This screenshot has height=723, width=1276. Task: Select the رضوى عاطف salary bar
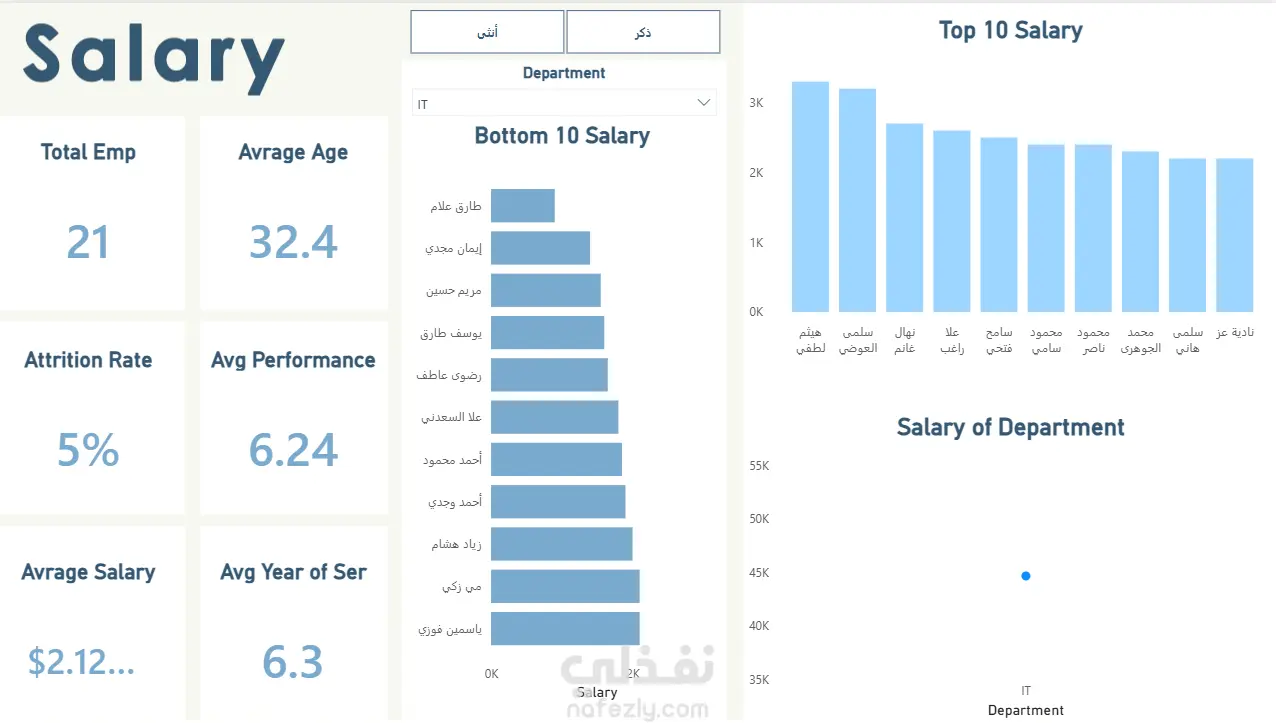(549, 375)
